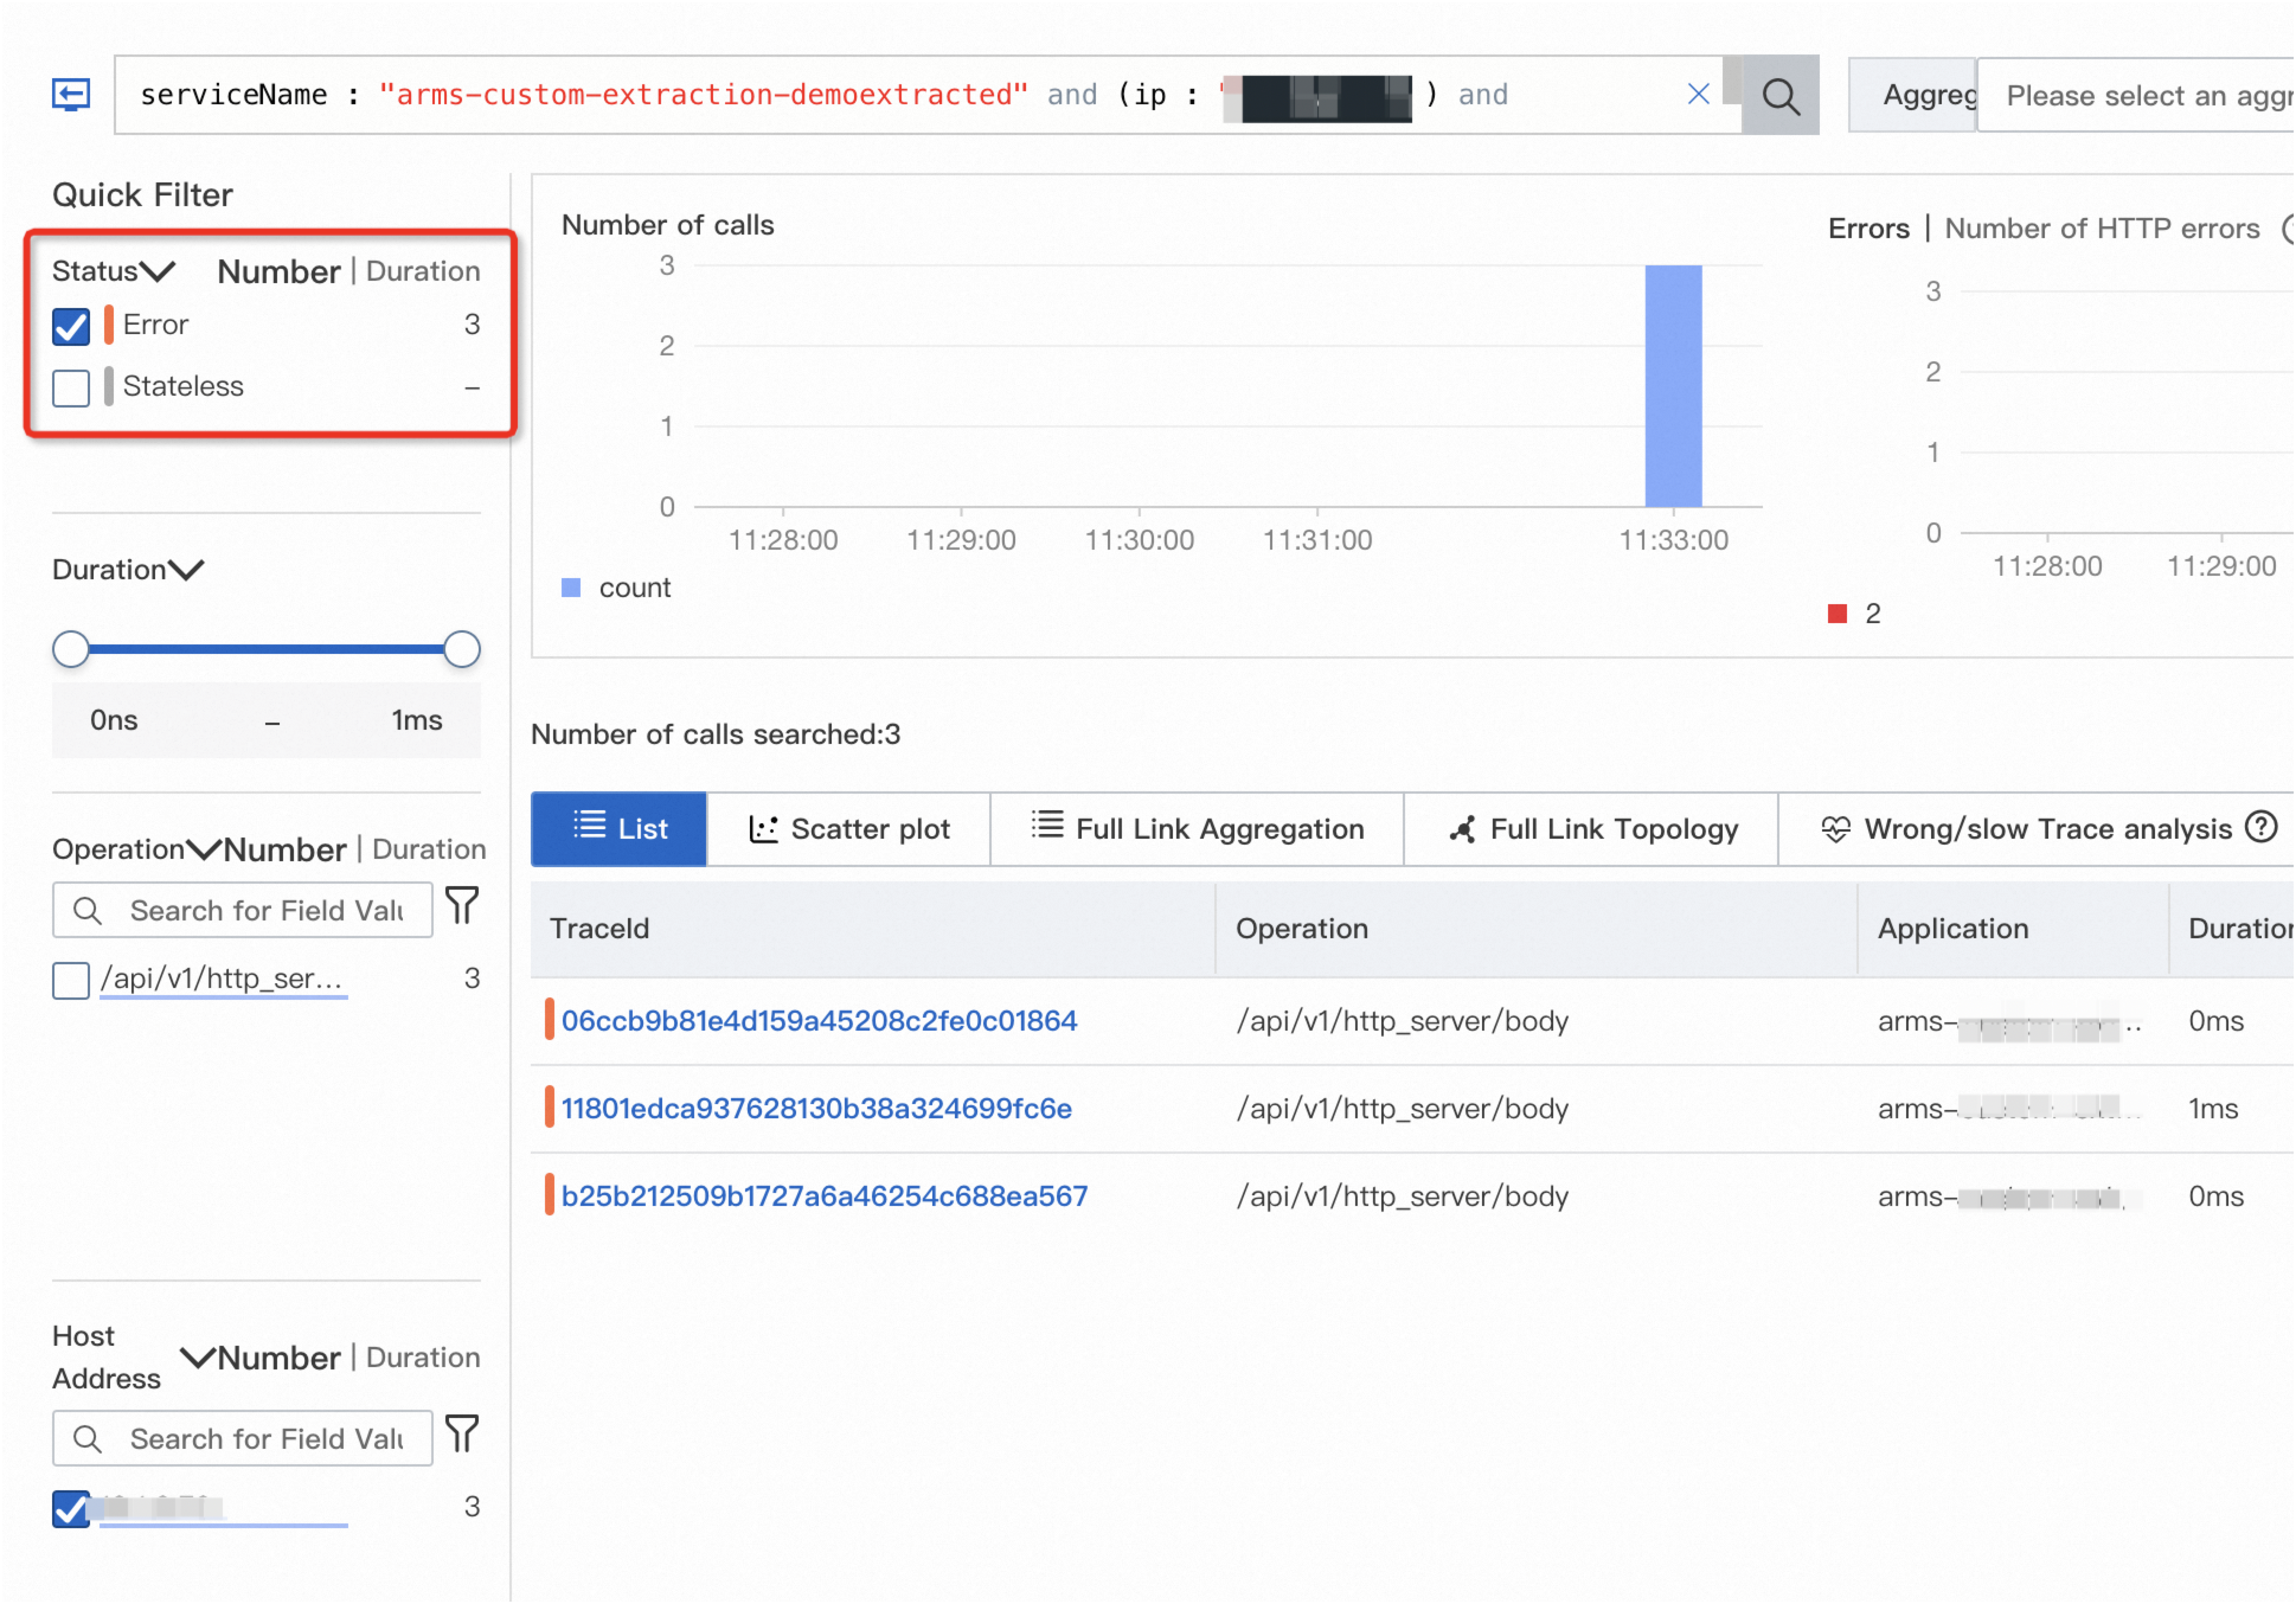Click the magnifier search button

1780,96
